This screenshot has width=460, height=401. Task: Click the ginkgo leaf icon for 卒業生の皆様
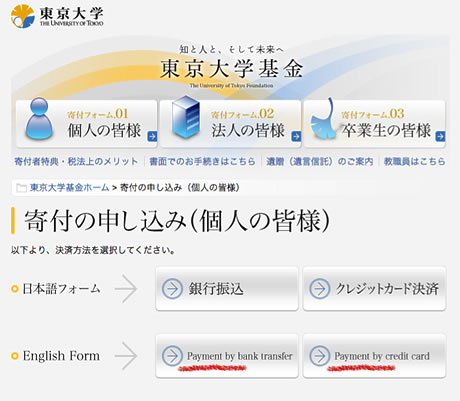pos(324,119)
